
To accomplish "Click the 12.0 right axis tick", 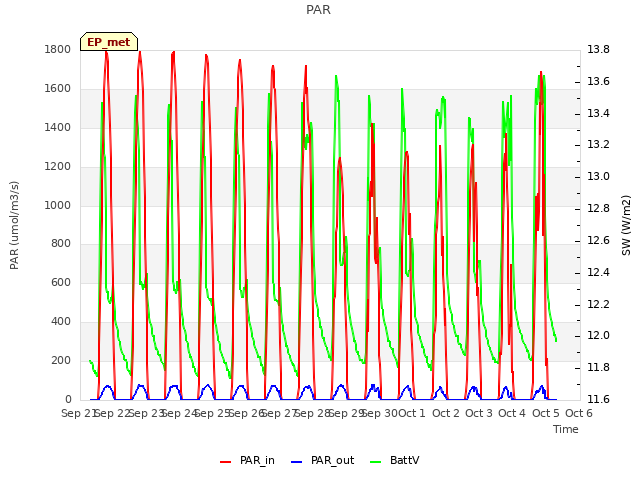I will 598,336.
